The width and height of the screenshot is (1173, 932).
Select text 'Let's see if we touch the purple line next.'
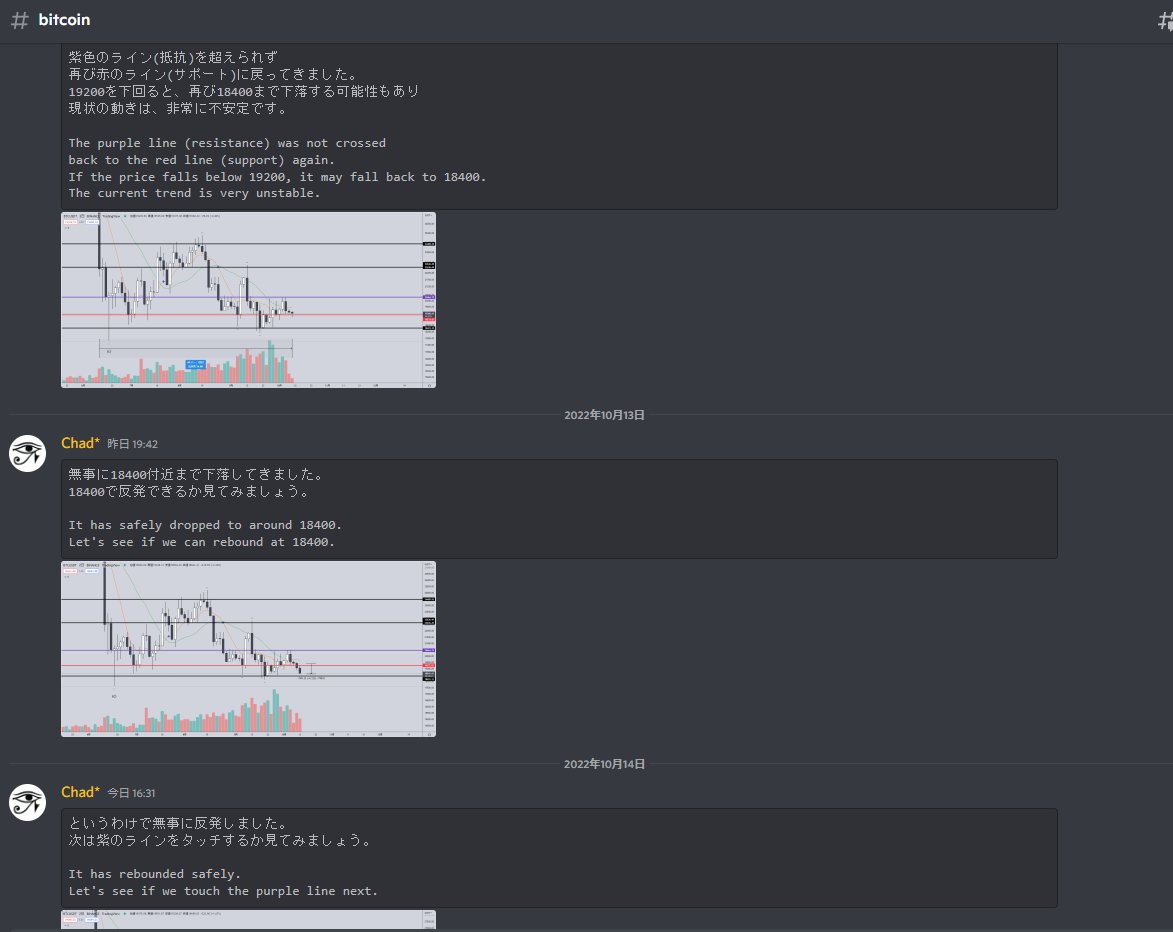pyautogui.click(x=224, y=892)
